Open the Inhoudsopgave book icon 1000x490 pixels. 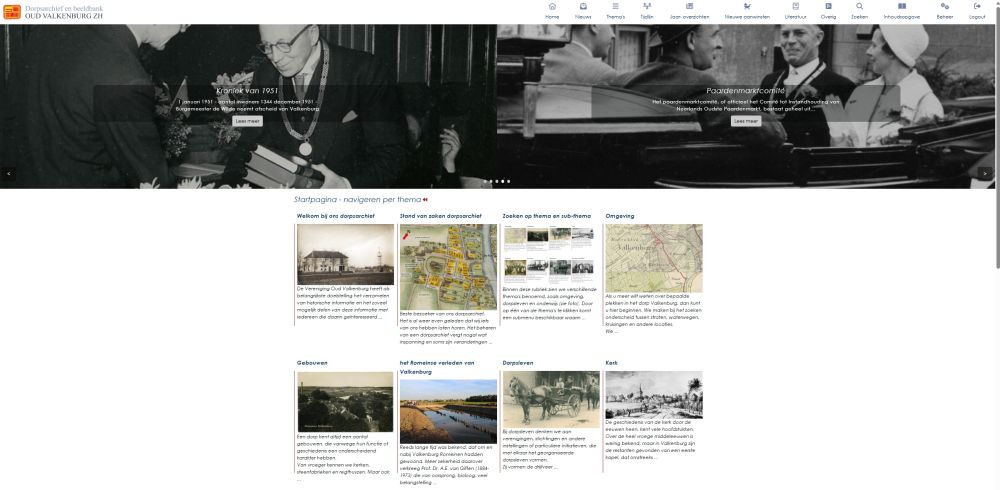pyautogui.click(x=902, y=6)
